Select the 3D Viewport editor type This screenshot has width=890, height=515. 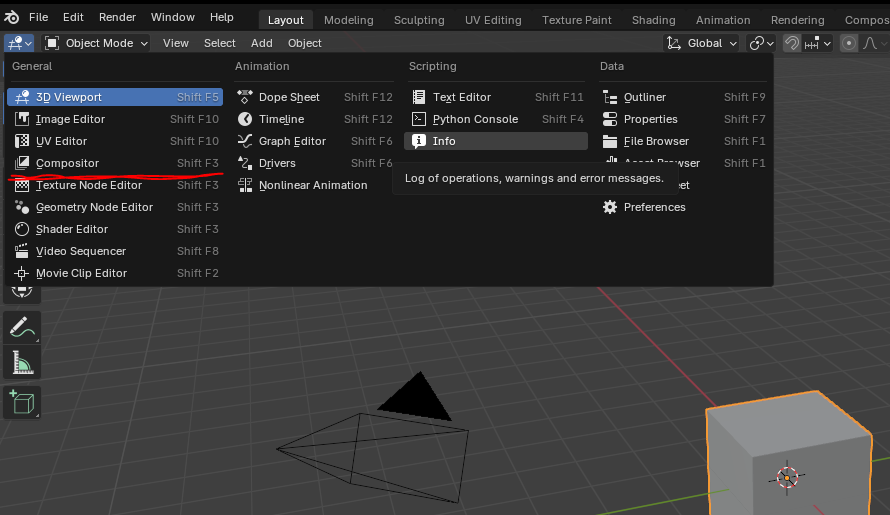[115, 97]
